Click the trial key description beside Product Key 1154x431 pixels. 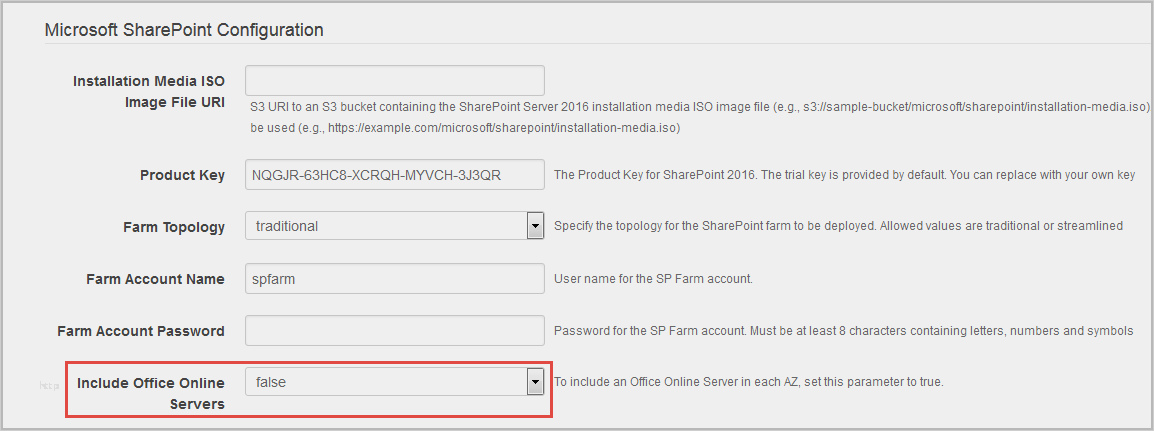point(844,175)
